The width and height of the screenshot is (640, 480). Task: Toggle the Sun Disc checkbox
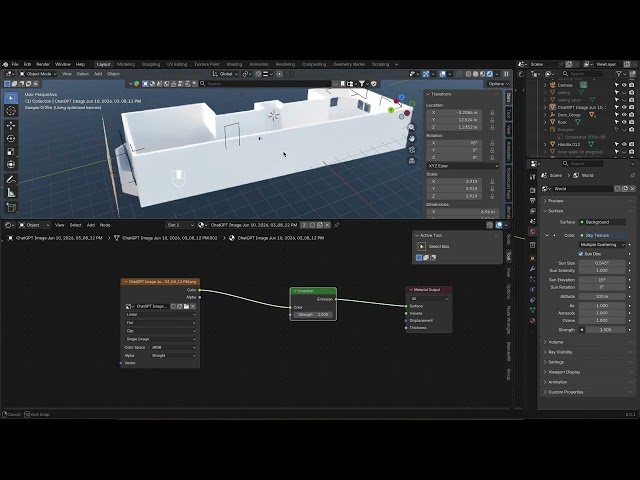click(x=581, y=254)
